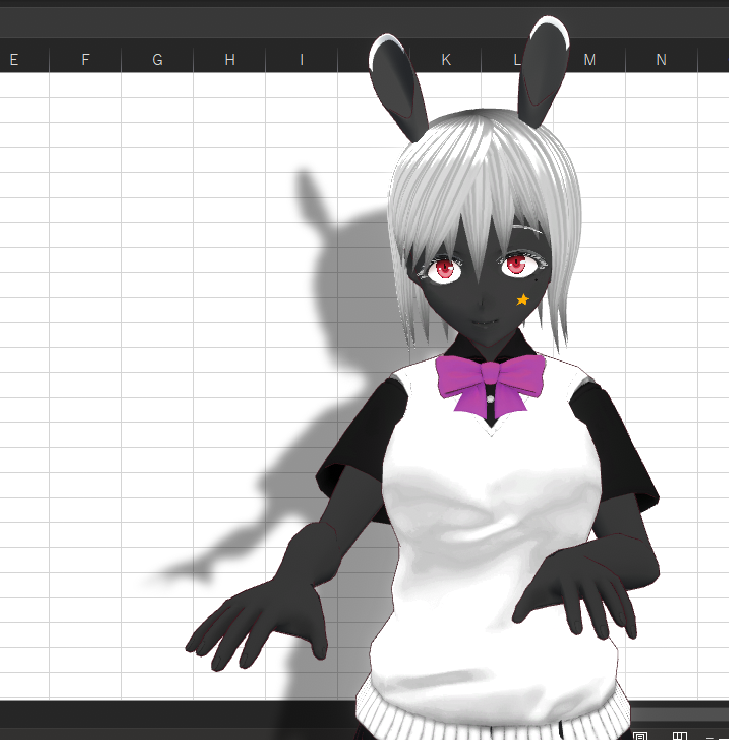
Task: Switch to Page Layout view icon
Action: (x=639, y=736)
